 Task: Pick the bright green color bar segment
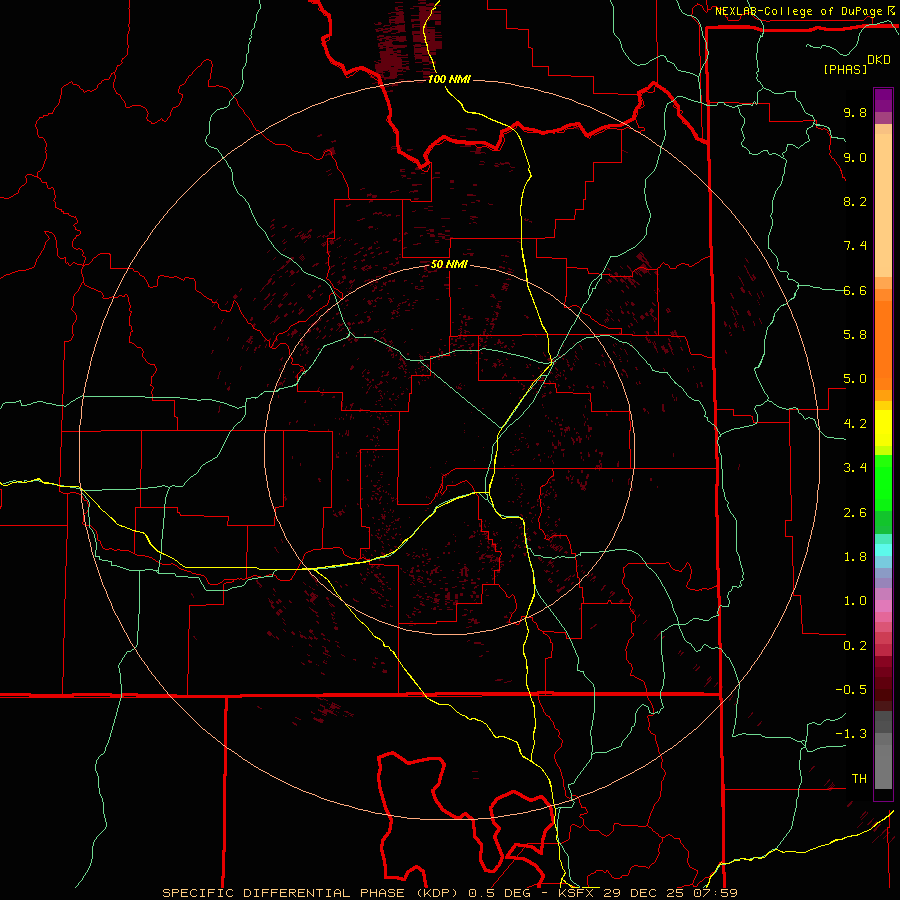pos(883,483)
